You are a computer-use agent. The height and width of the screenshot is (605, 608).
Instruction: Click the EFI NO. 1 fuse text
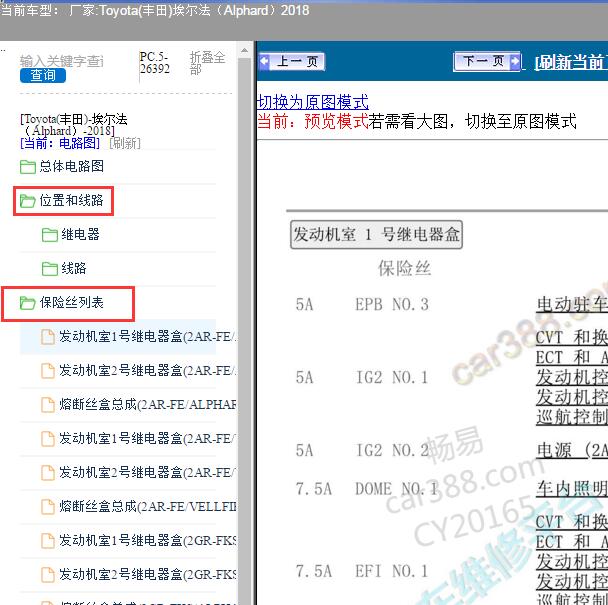(x=392, y=571)
